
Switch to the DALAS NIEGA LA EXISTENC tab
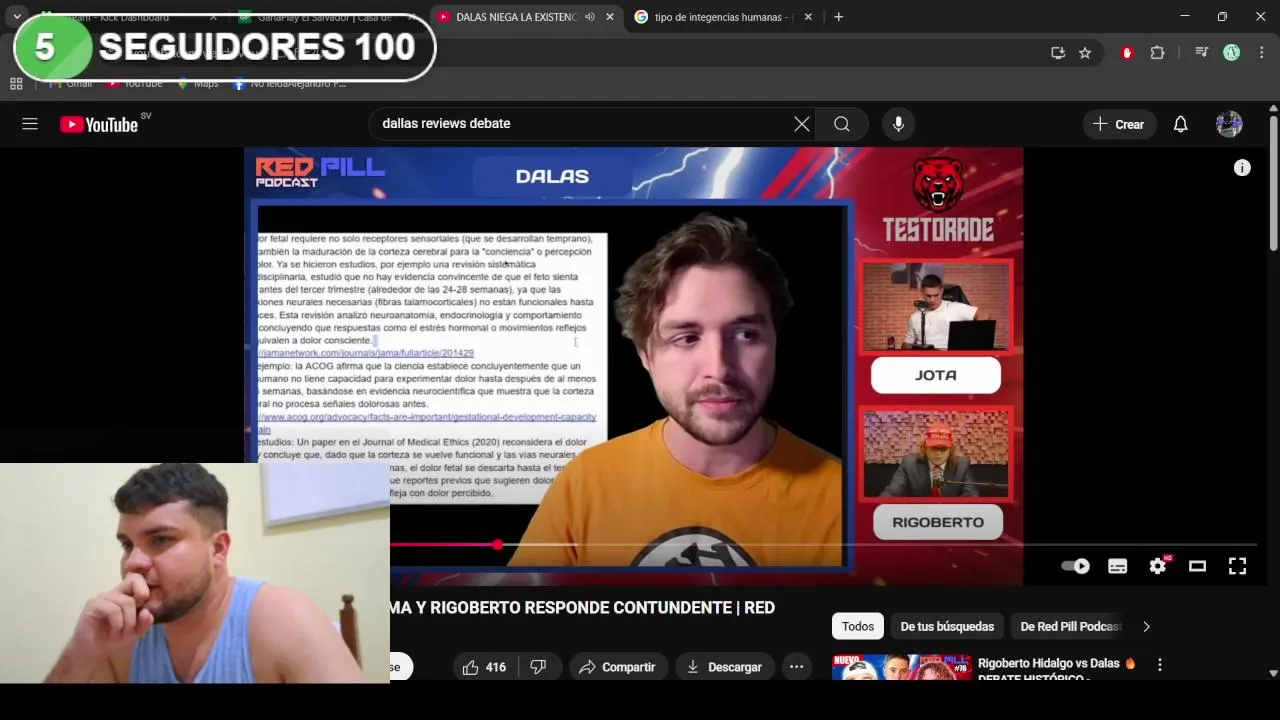click(x=517, y=17)
